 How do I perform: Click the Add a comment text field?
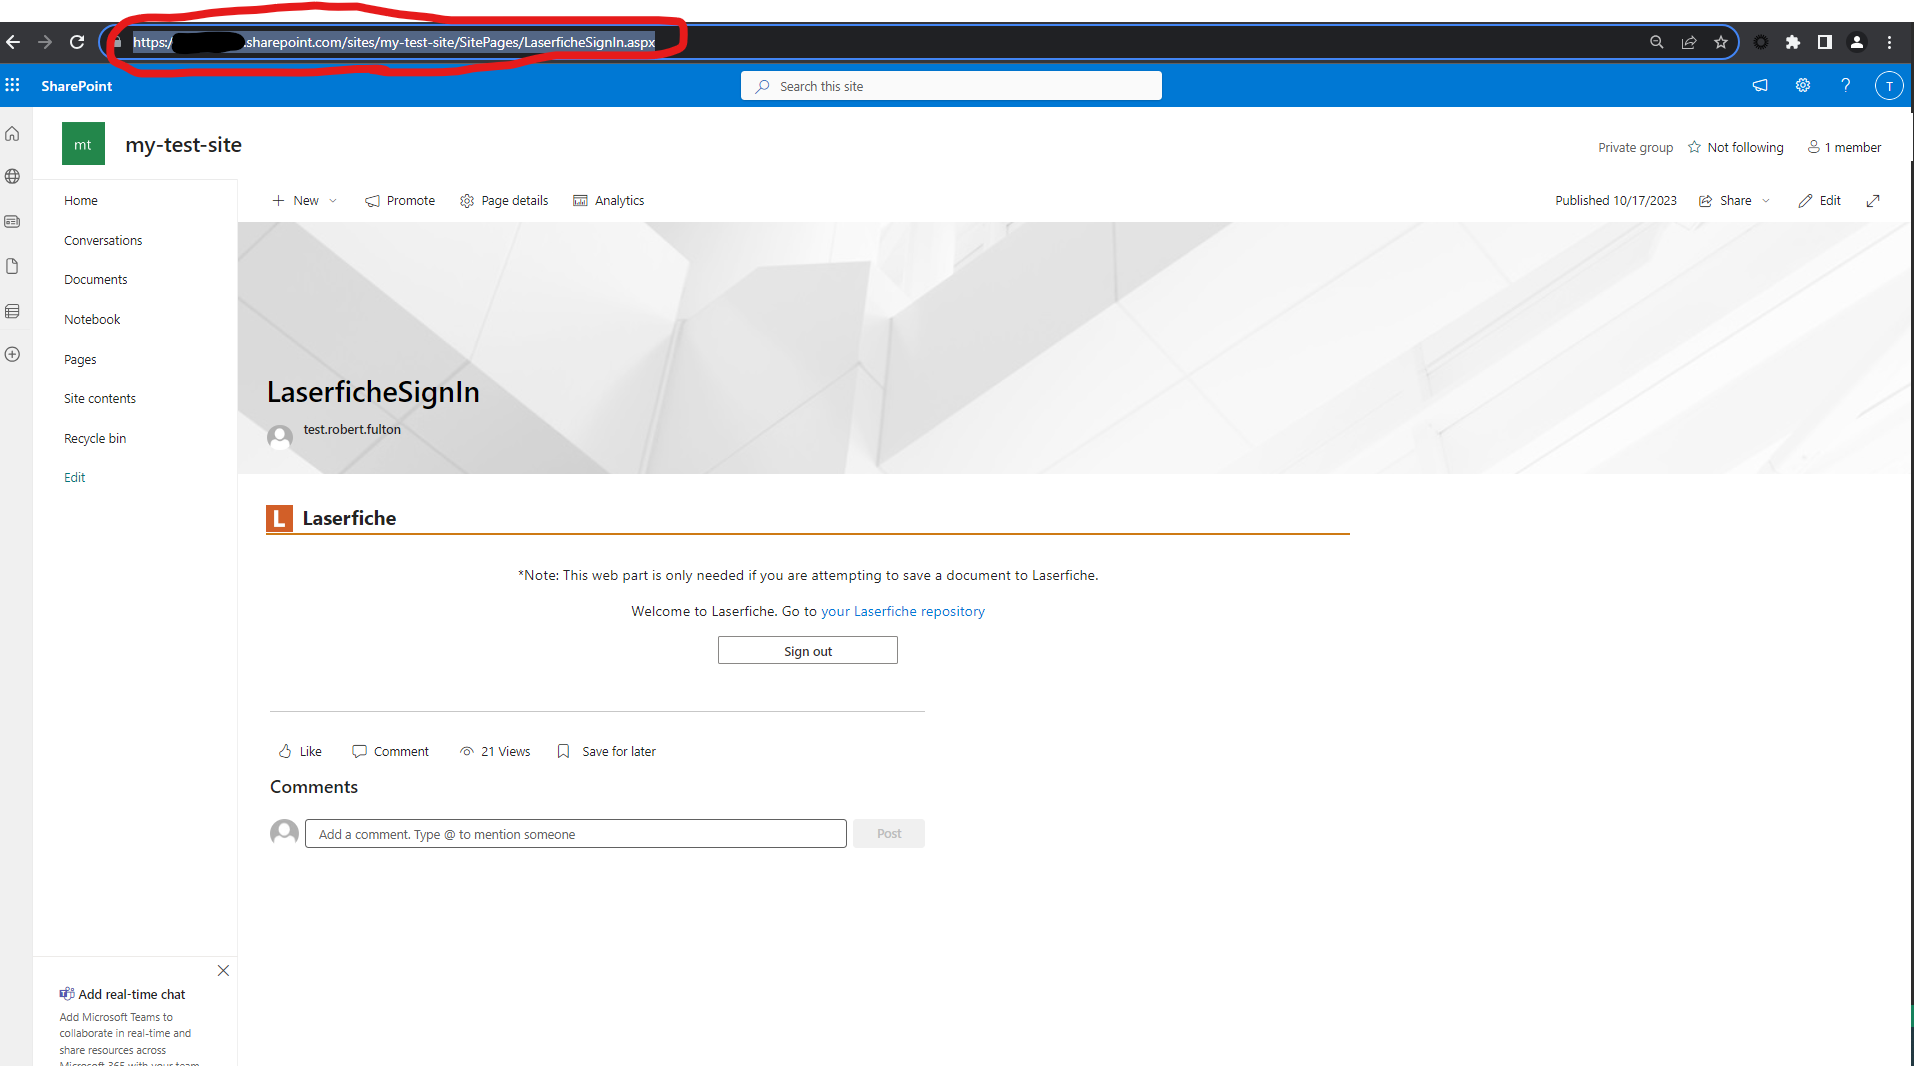[x=575, y=835]
